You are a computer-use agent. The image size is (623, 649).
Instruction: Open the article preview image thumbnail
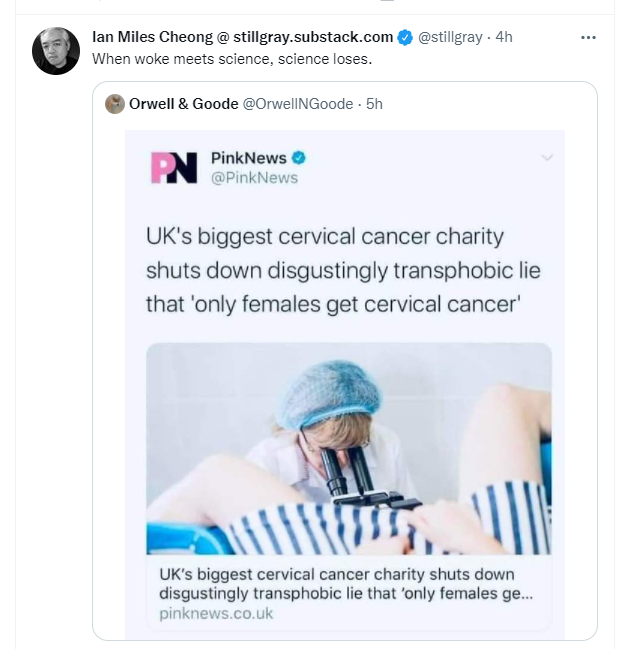click(348, 450)
